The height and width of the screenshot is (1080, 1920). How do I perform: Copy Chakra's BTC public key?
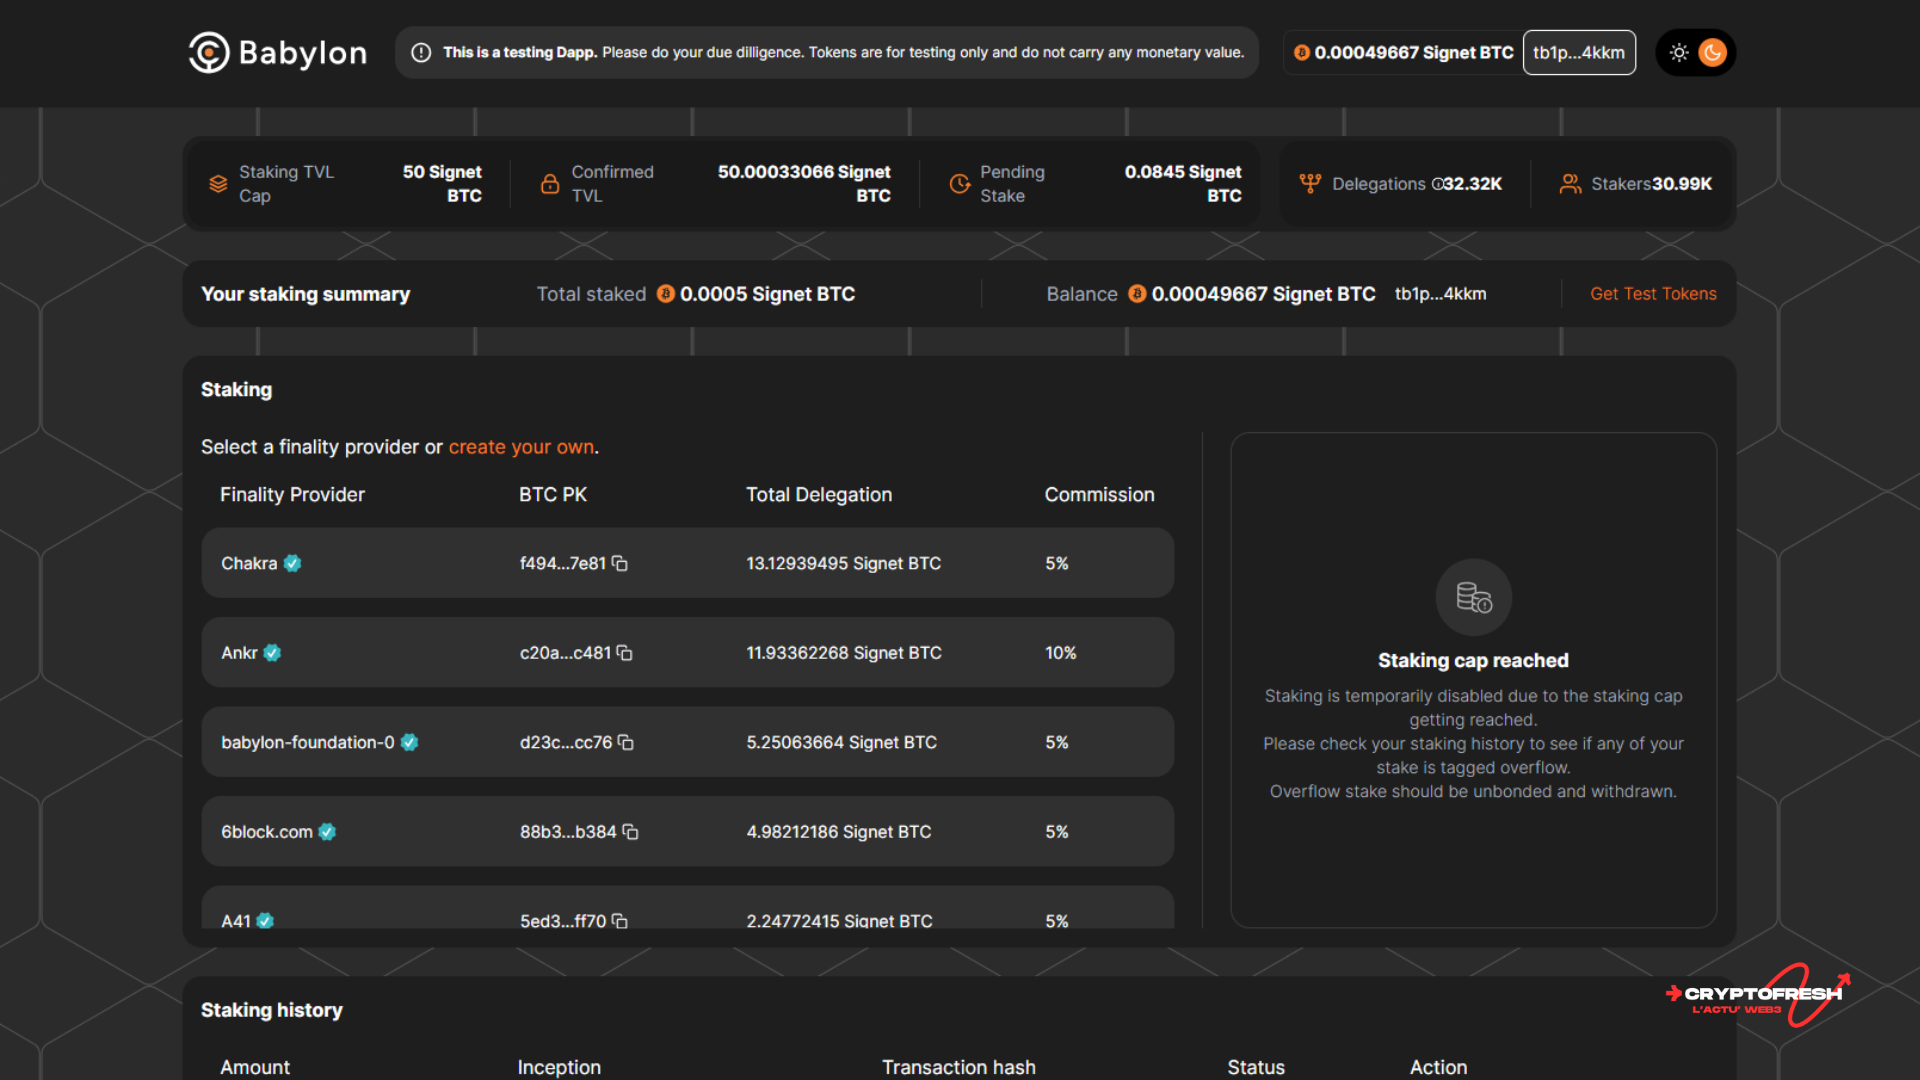(620, 564)
